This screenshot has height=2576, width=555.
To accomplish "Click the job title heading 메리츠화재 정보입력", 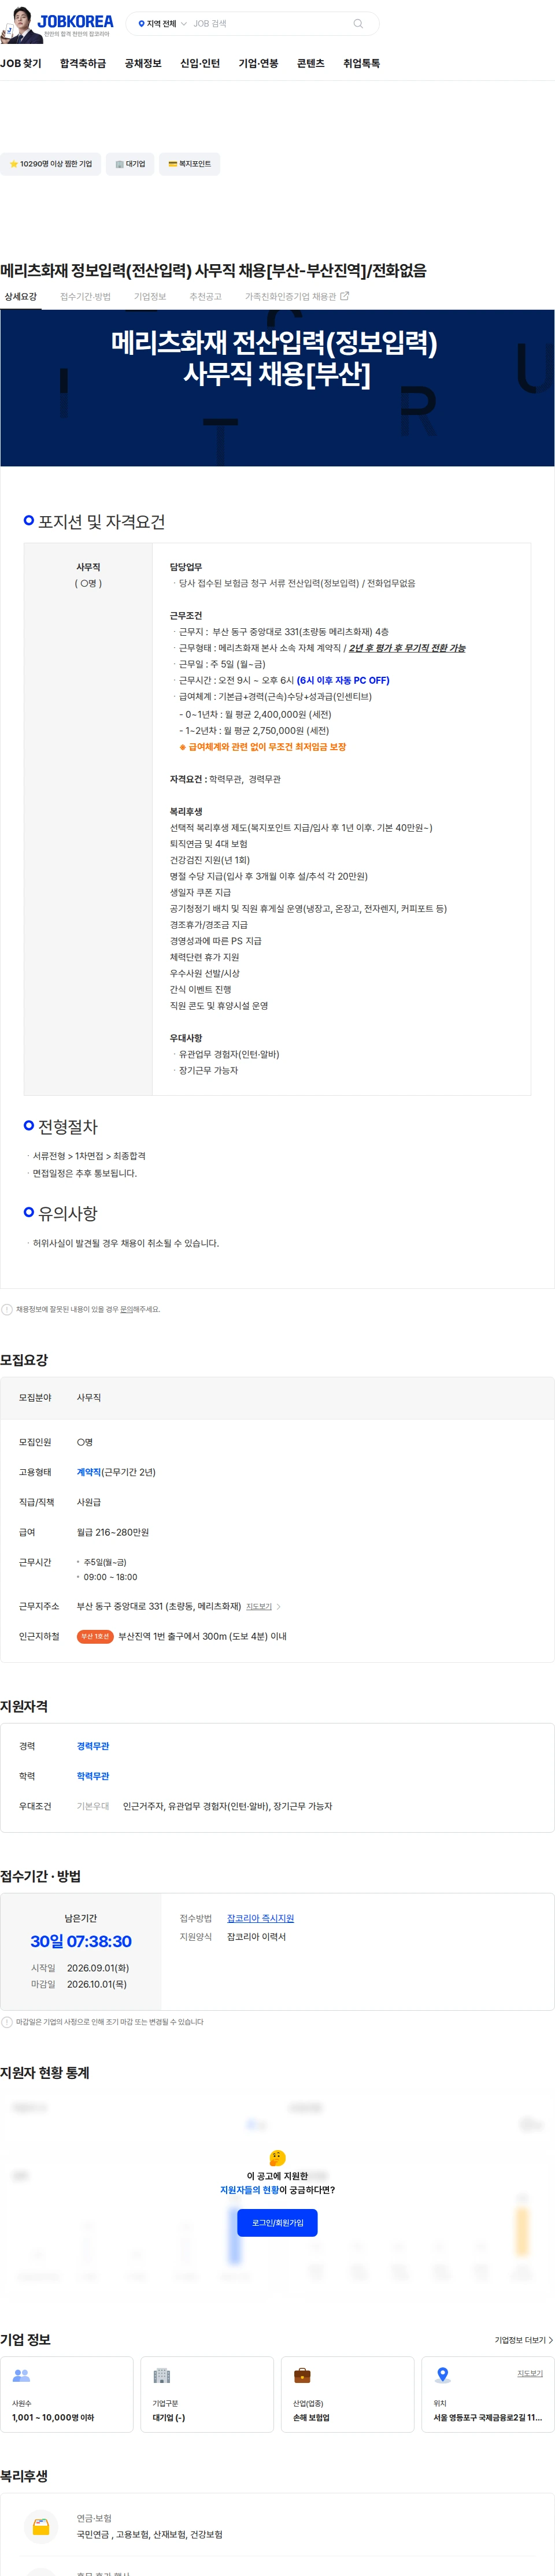I will pyautogui.click(x=213, y=270).
